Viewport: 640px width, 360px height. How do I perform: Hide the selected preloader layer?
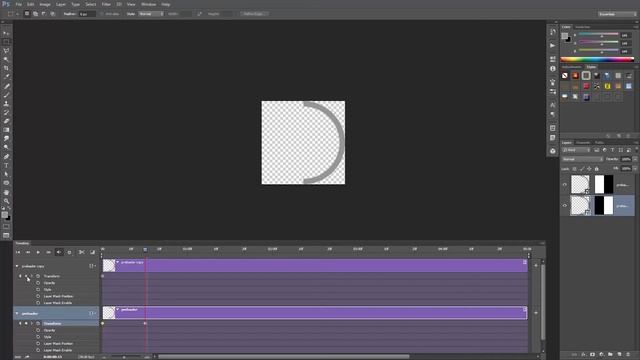(565, 206)
